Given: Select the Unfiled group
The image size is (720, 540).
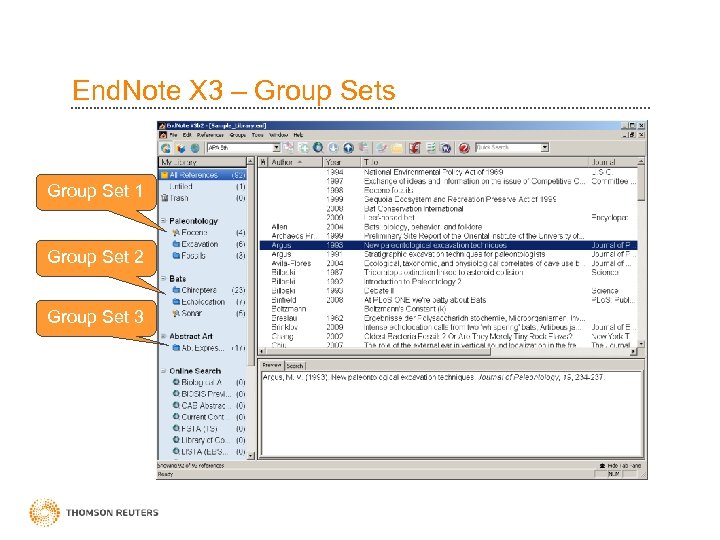Looking at the screenshot, I should click(x=203, y=186).
